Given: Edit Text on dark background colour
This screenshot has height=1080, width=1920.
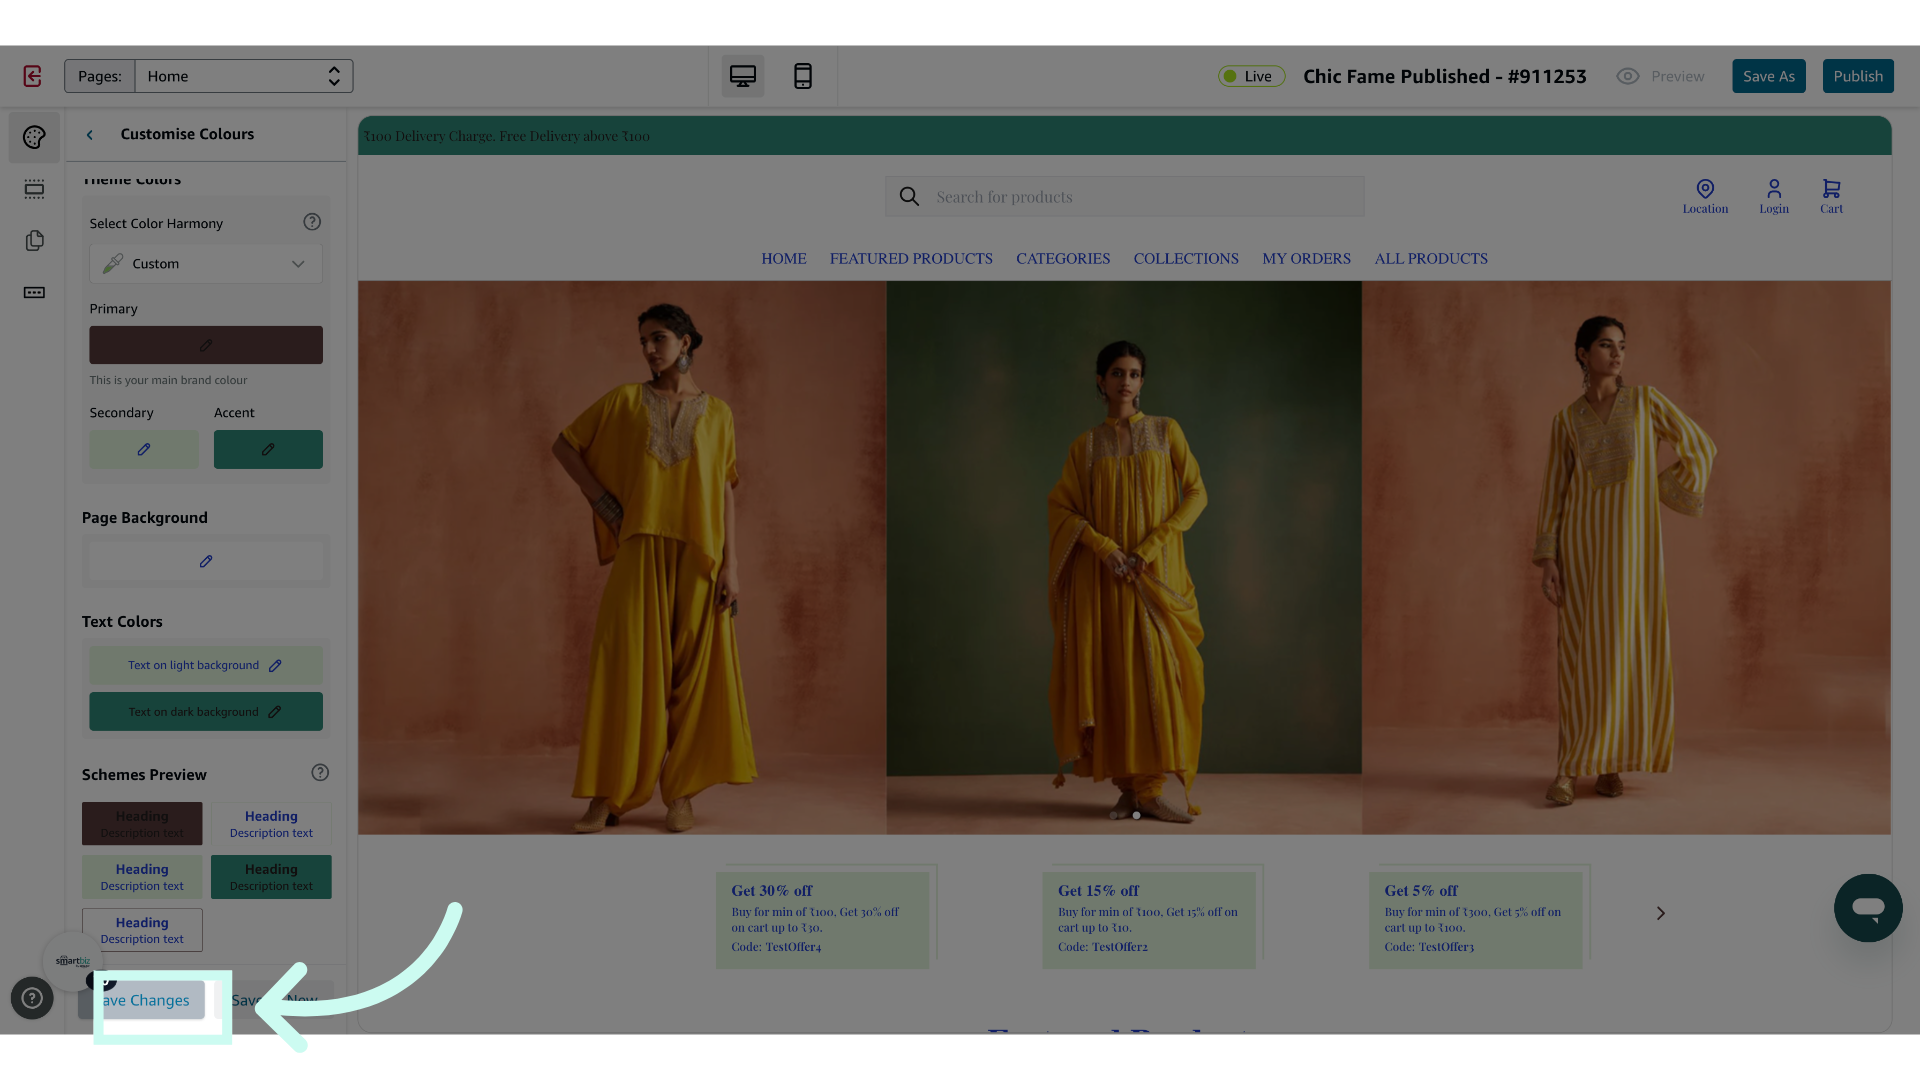Looking at the screenshot, I should click(206, 712).
